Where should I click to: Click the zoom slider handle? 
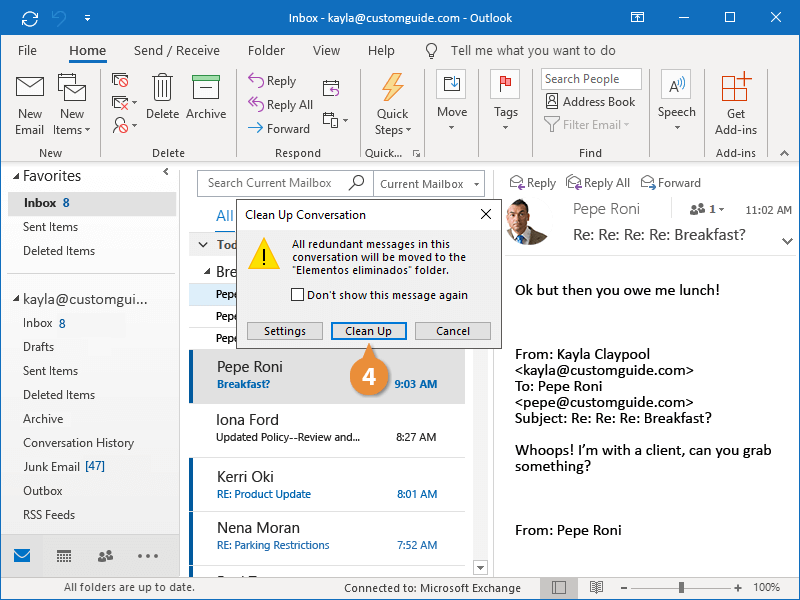click(681, 588)
